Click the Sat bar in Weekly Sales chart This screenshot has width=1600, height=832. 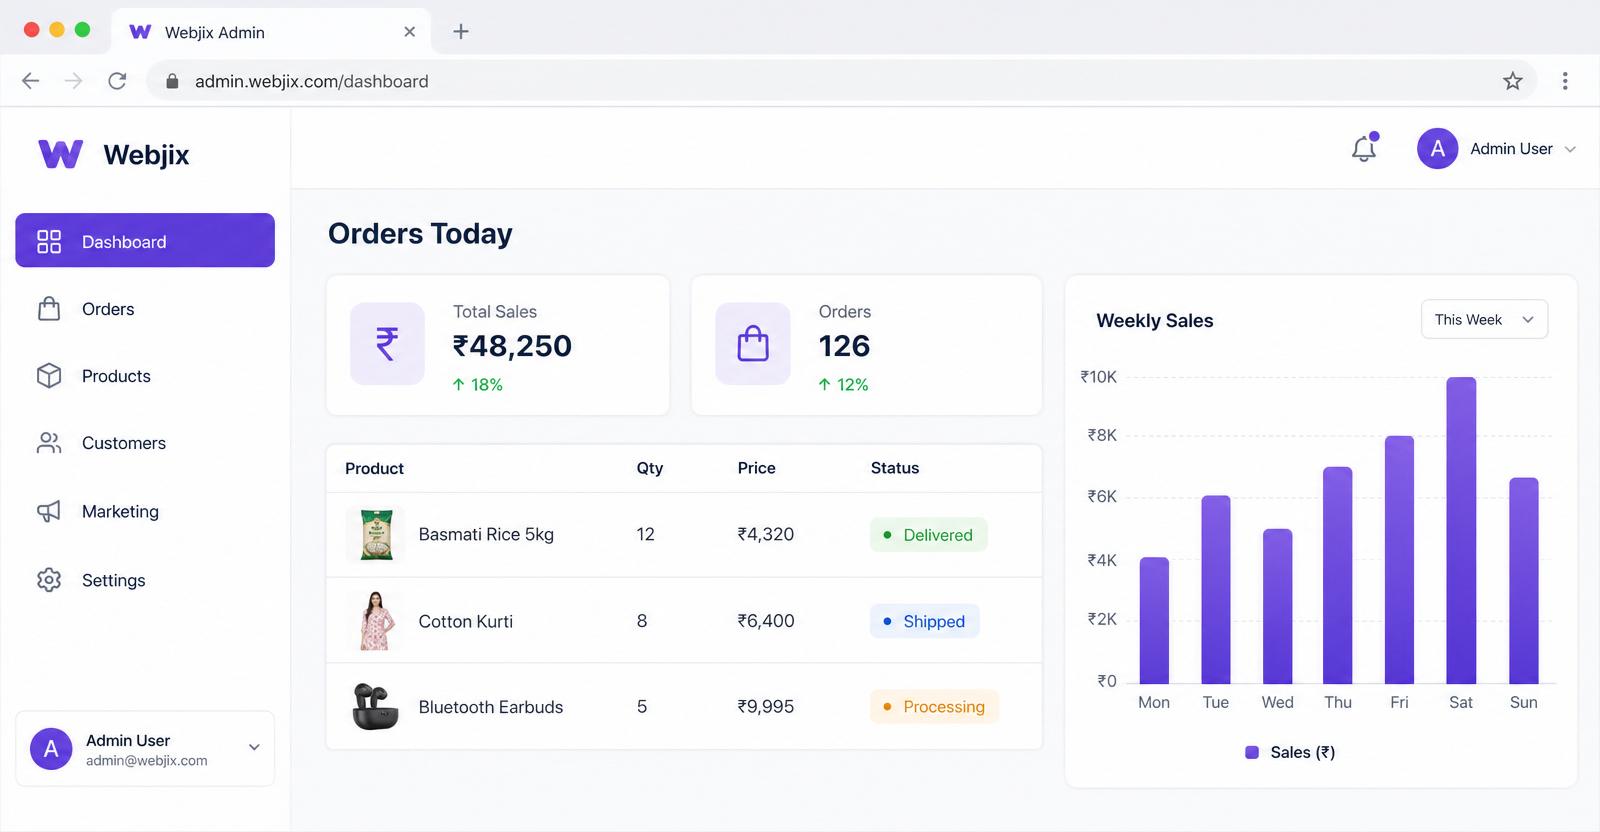1461,530
